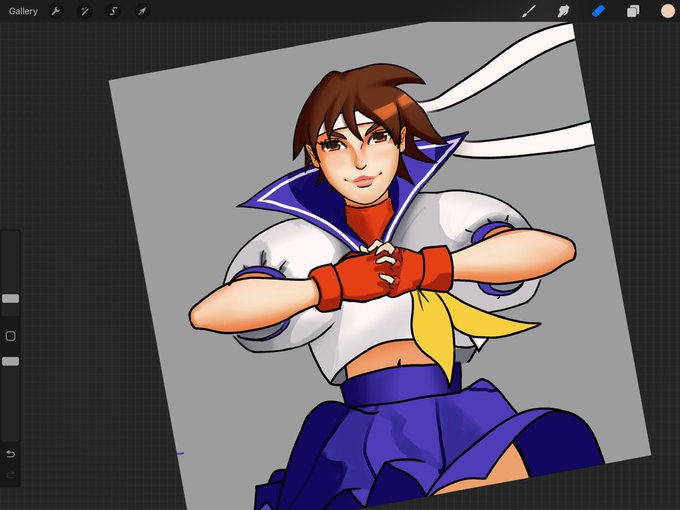Select the Smudge tool
Viewport: 680px width, 510px height.
point(563,11)
